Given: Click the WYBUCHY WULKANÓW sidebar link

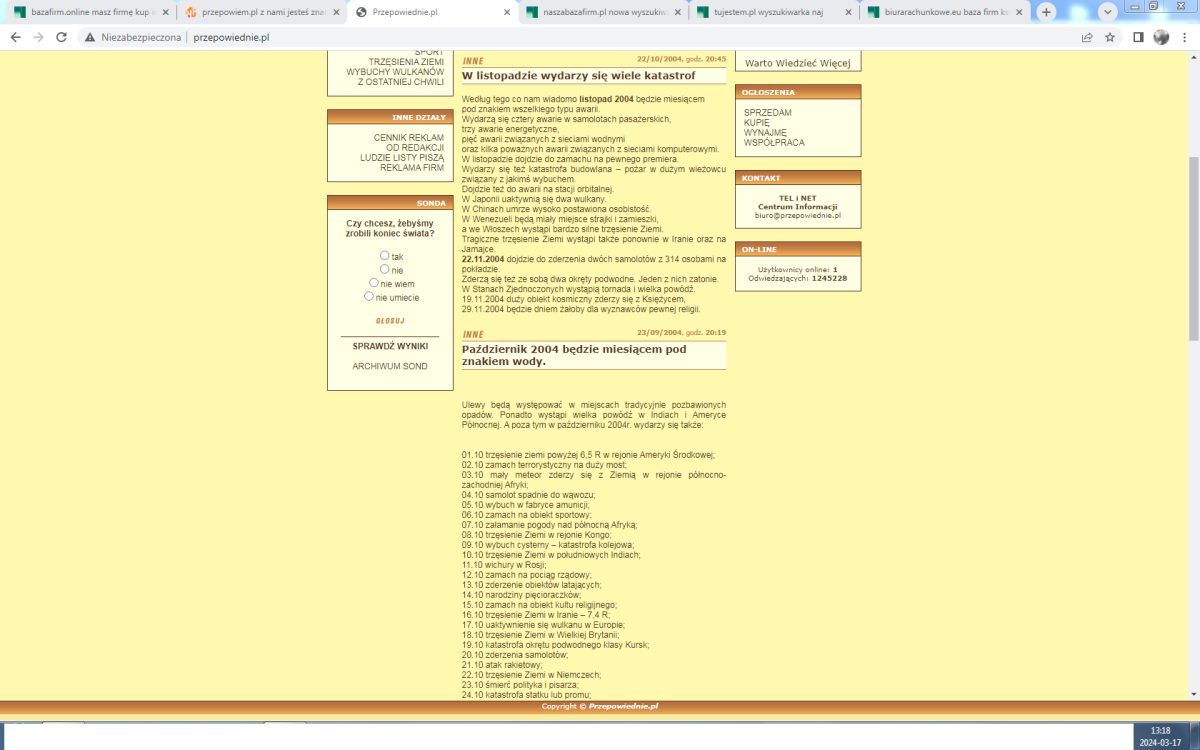Looking at the screenshot, I should 395,72.
